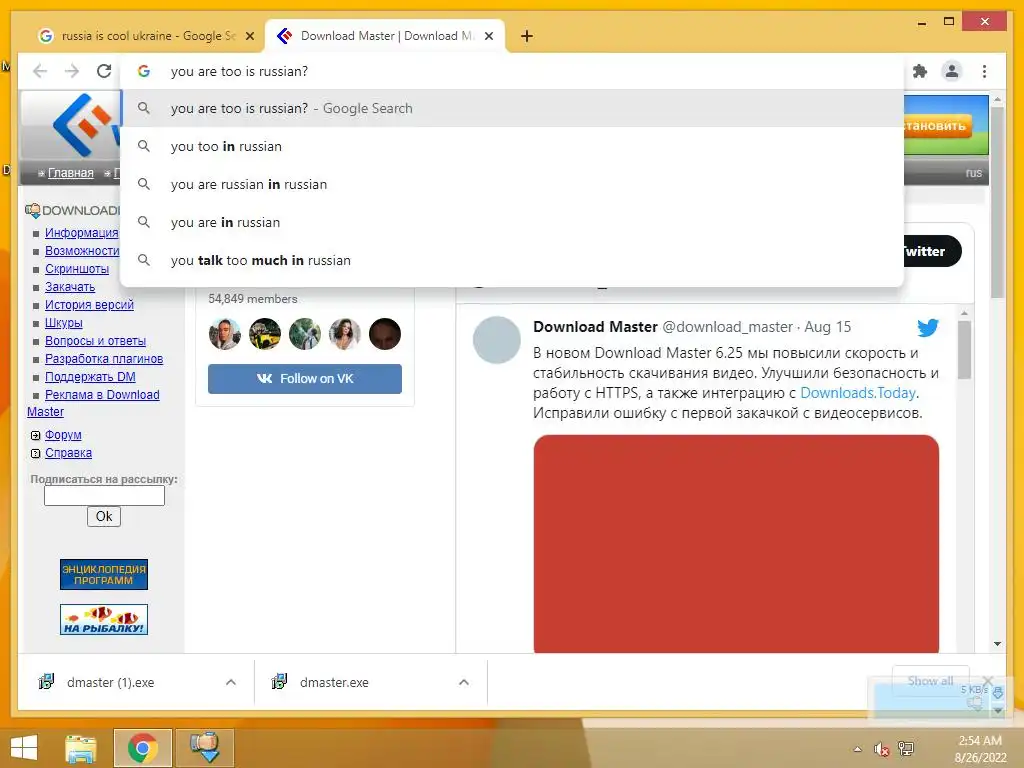Open the Chrome profile avatar icon

[x=952, y=71]
